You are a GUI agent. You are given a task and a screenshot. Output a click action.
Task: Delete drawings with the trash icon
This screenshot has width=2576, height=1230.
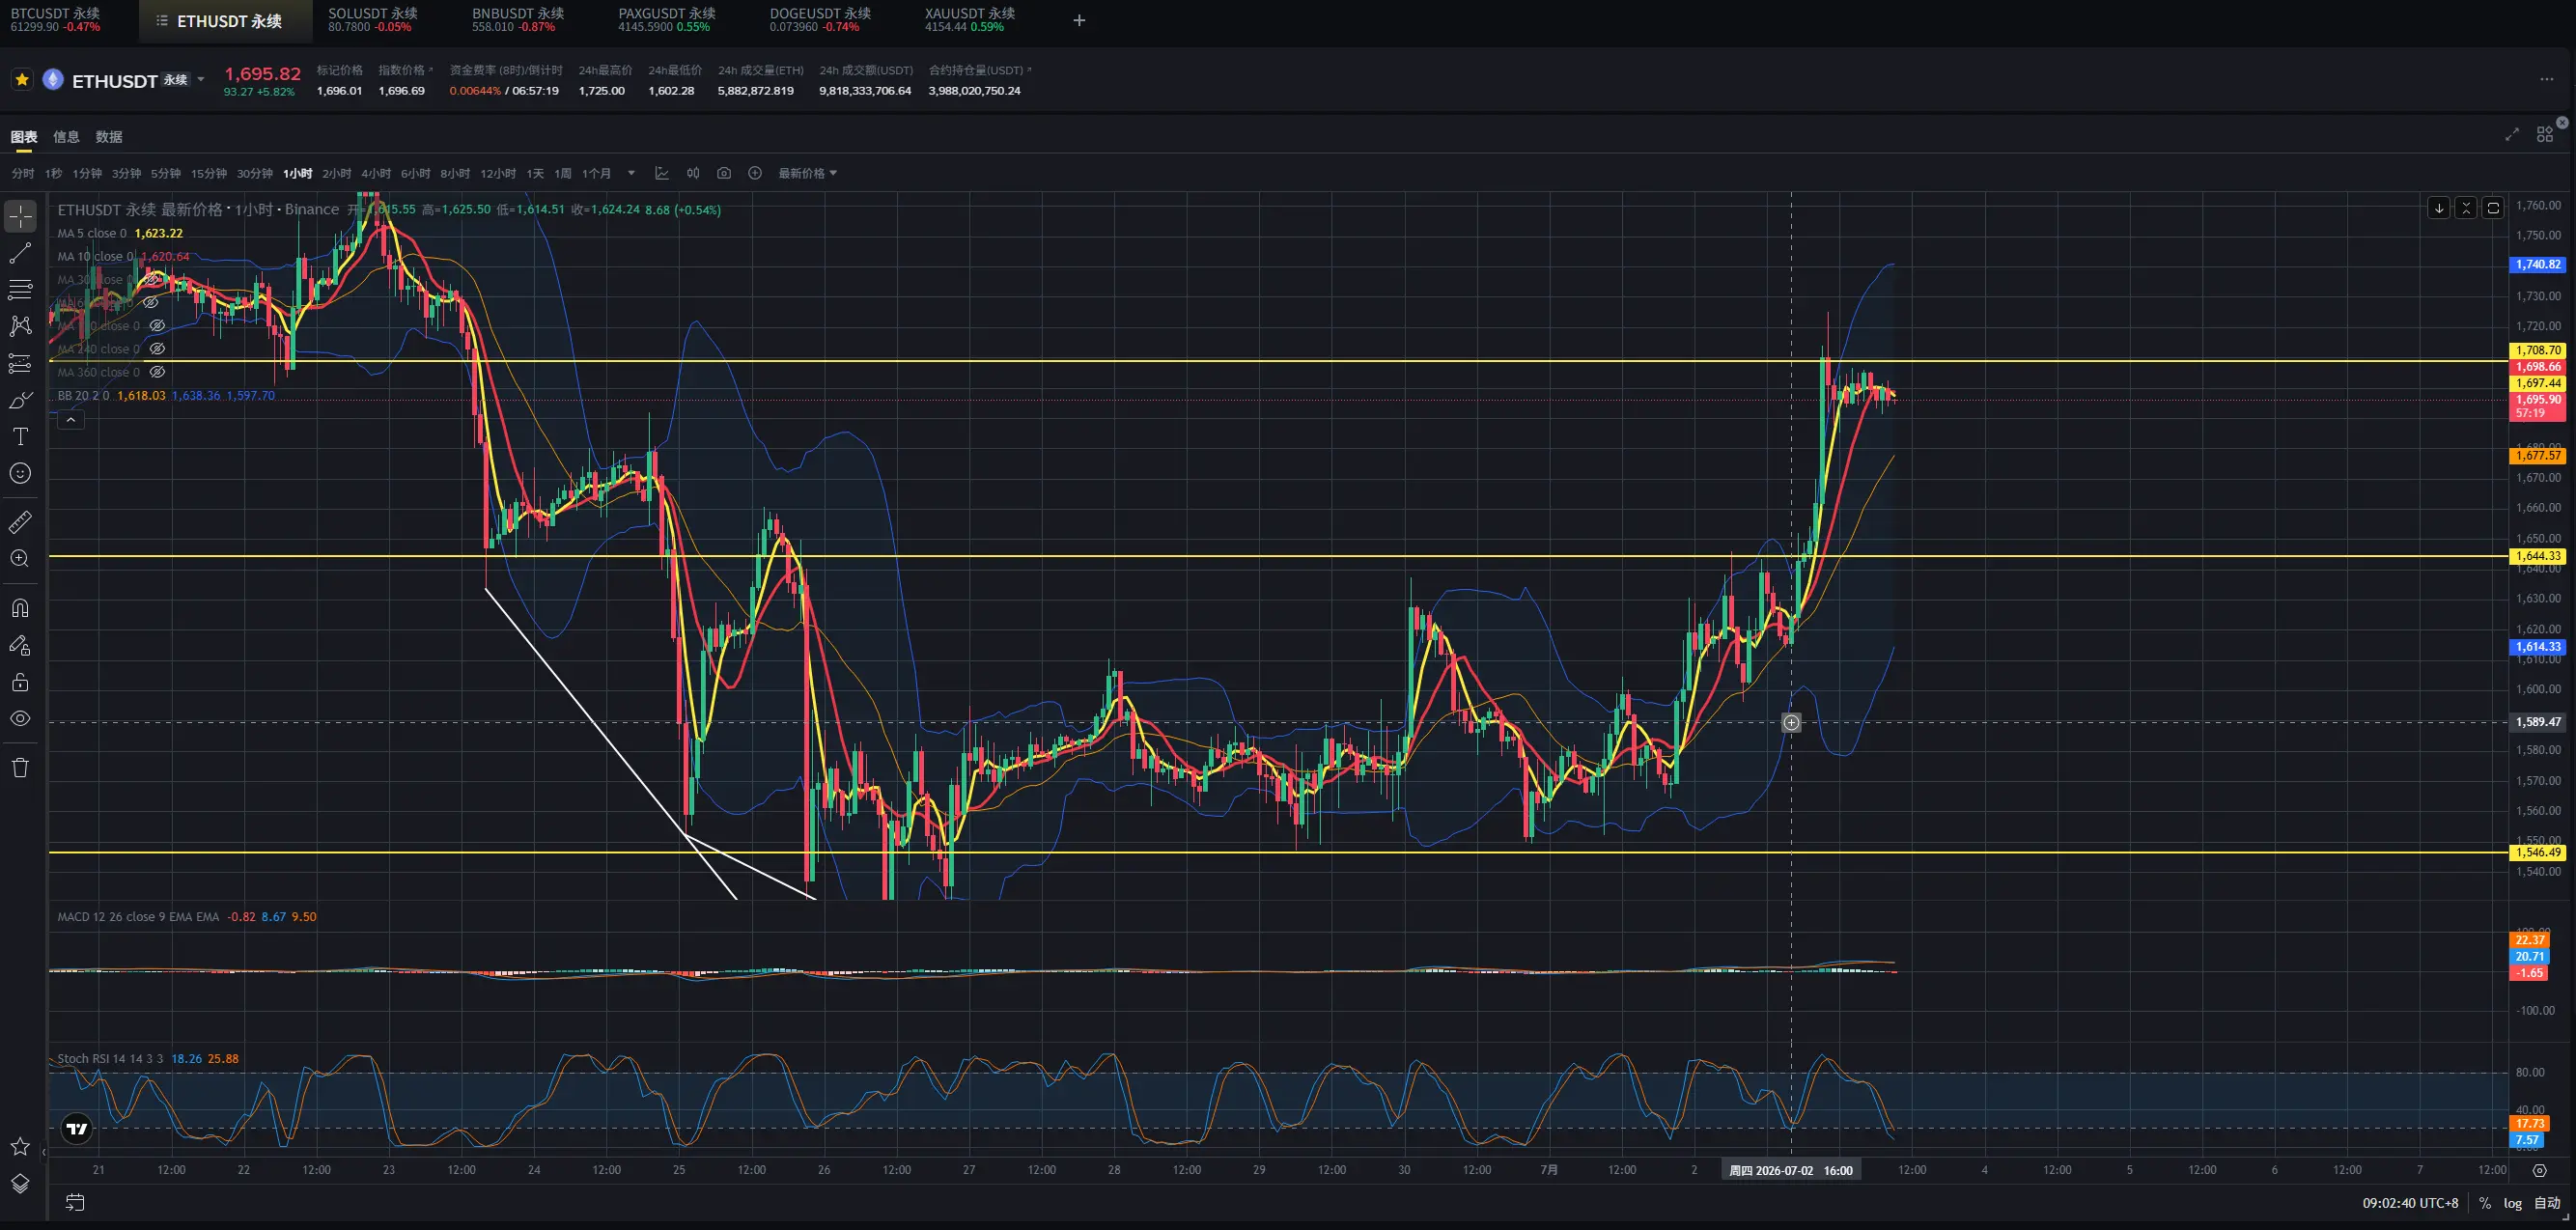coord(20,768)
